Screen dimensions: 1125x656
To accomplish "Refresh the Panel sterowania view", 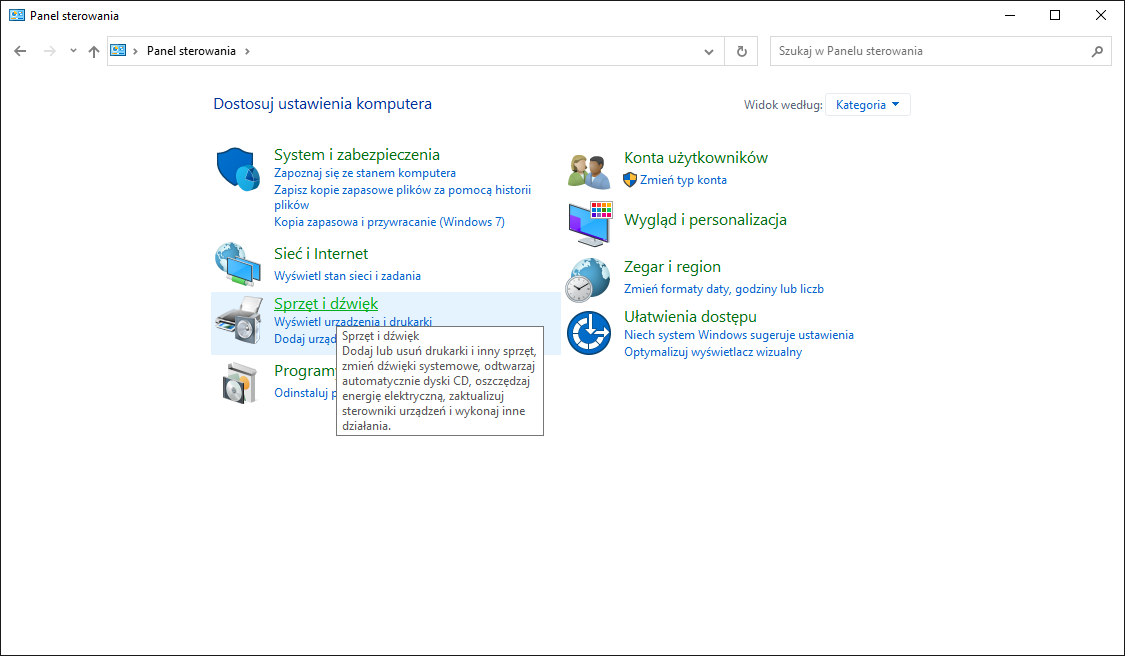I will (742, 51).
